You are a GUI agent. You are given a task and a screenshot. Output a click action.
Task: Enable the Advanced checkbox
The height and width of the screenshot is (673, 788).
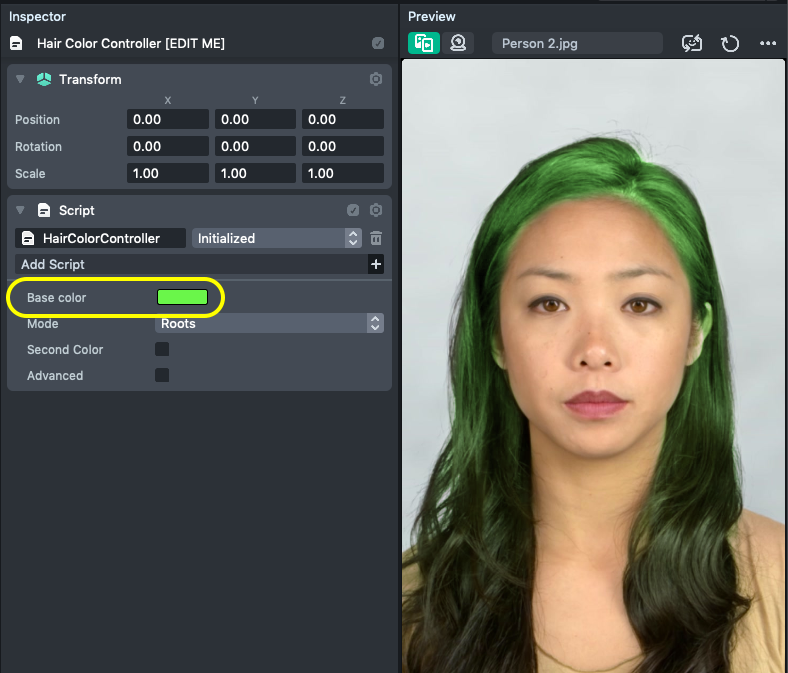pos(162,375)
